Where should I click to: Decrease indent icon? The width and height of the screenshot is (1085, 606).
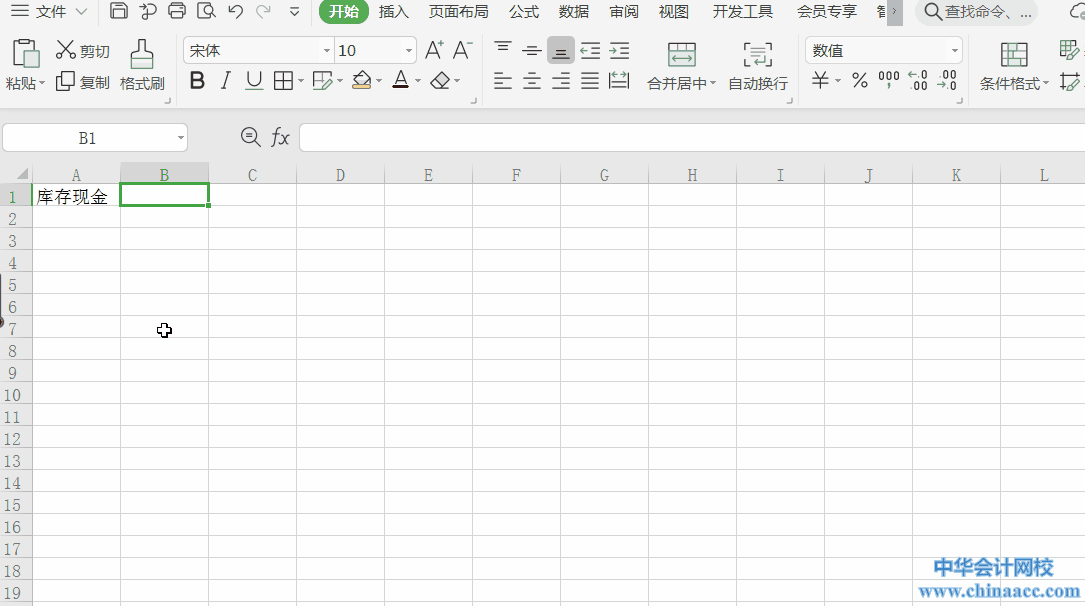pos(590,50)
